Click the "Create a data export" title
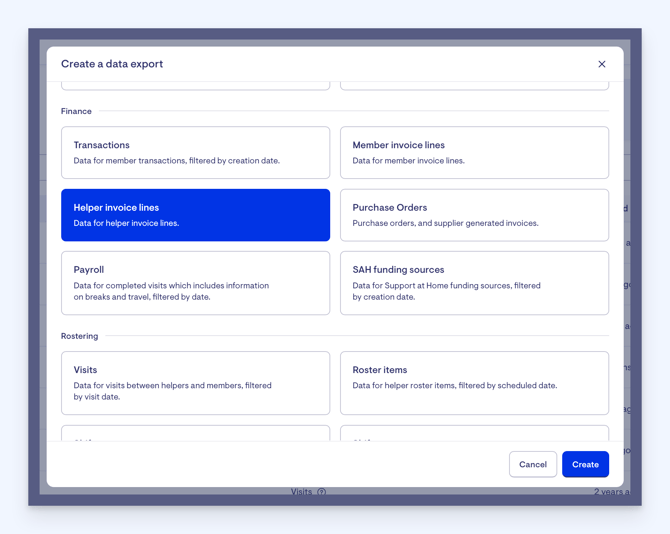Screen dimensions: 670x534 [112, 64]
